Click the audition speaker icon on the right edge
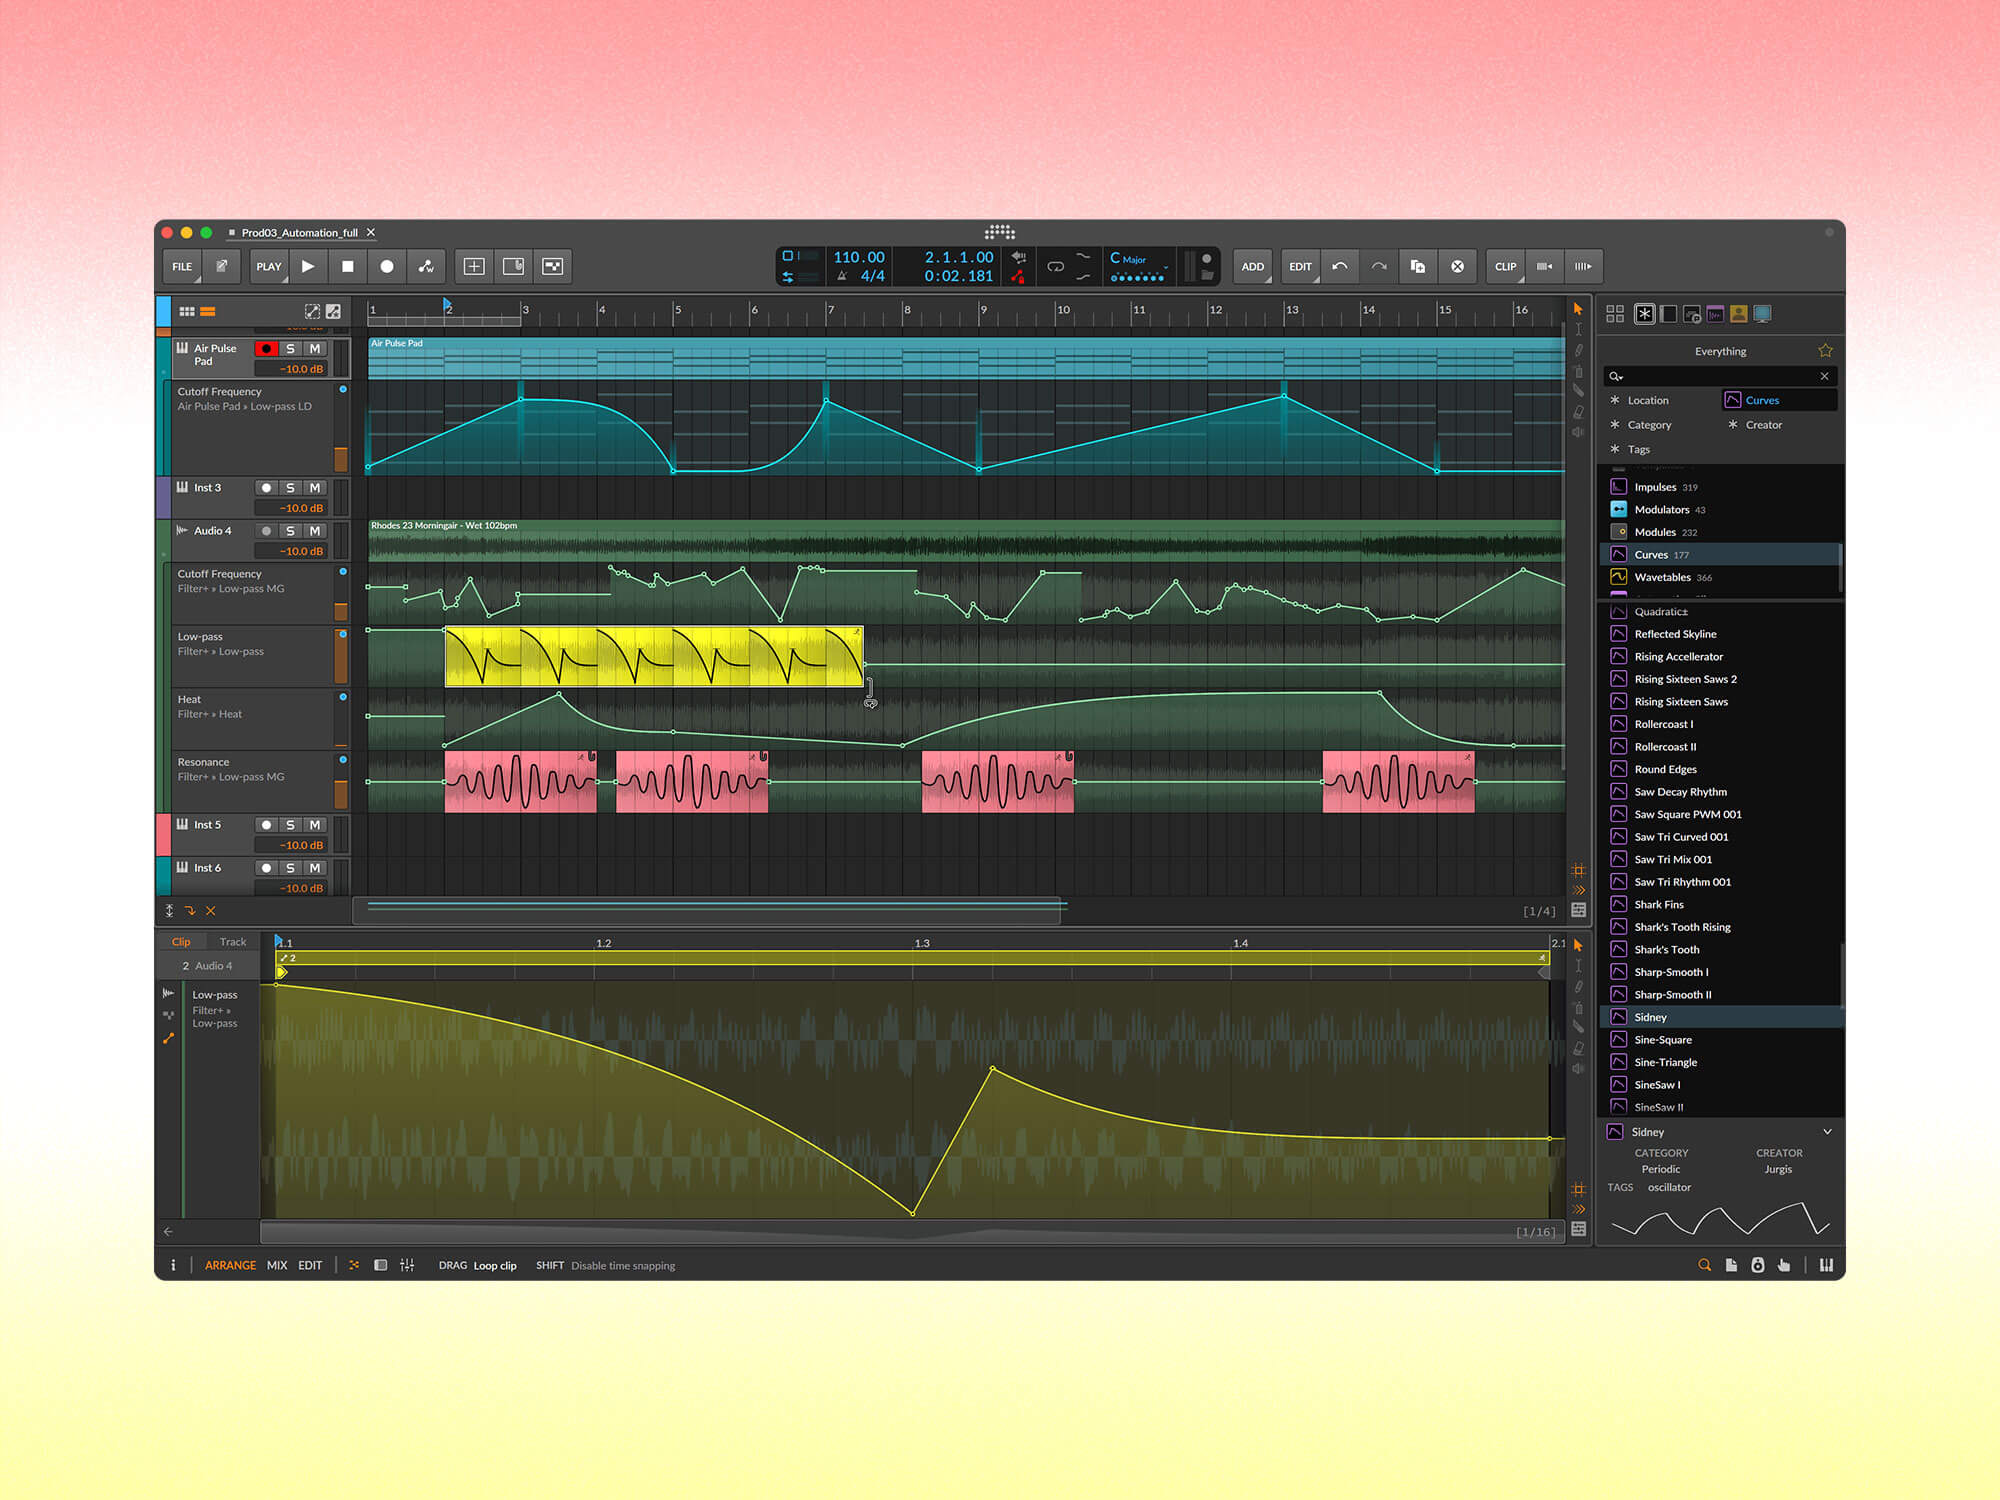 tap(1578, 430)
